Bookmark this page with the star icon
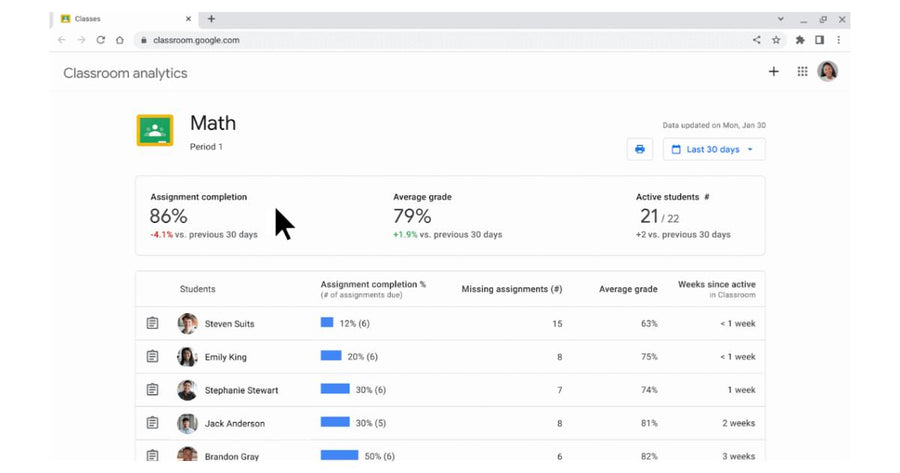Screen dimensions: 900x473 point(776,40)
